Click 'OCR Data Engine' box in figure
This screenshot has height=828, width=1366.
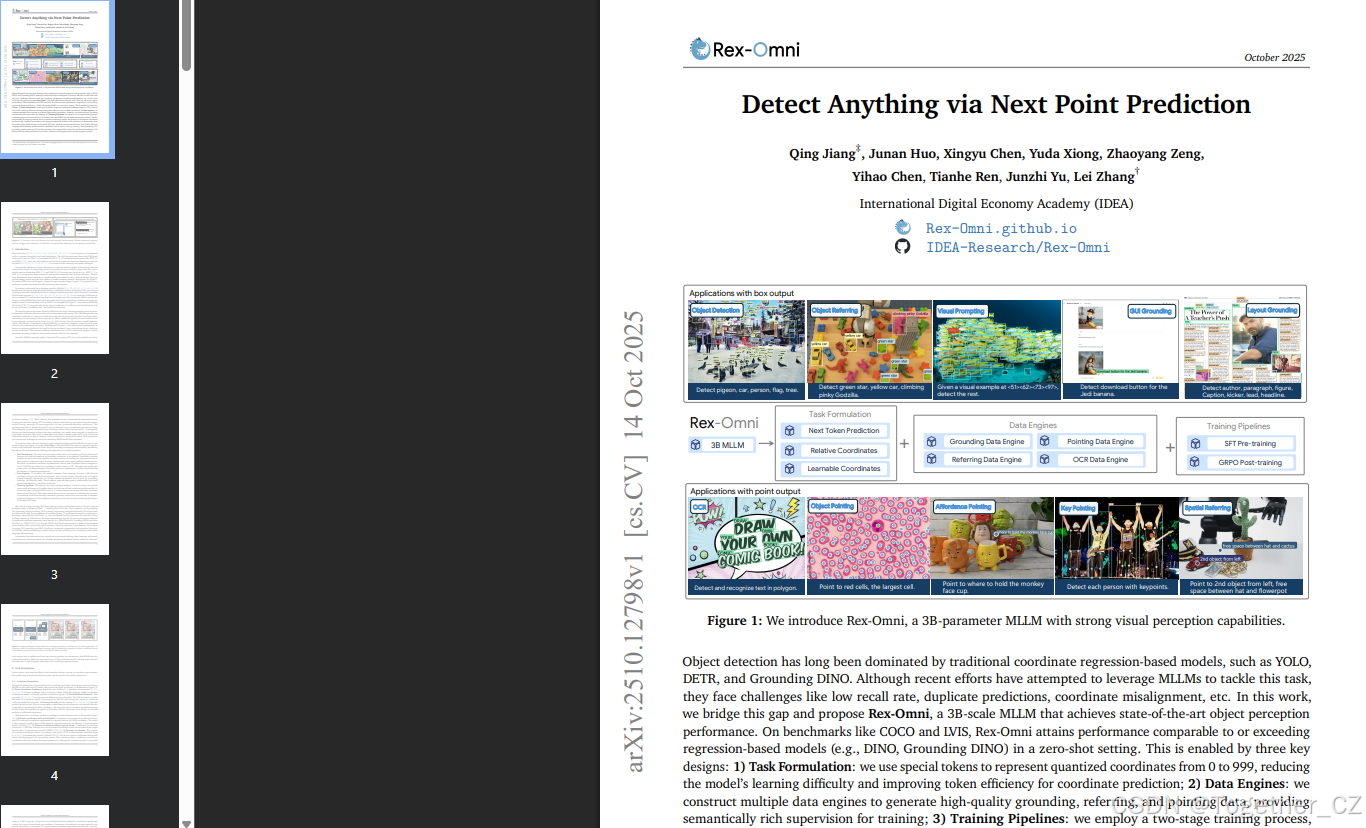(1091, 459)
